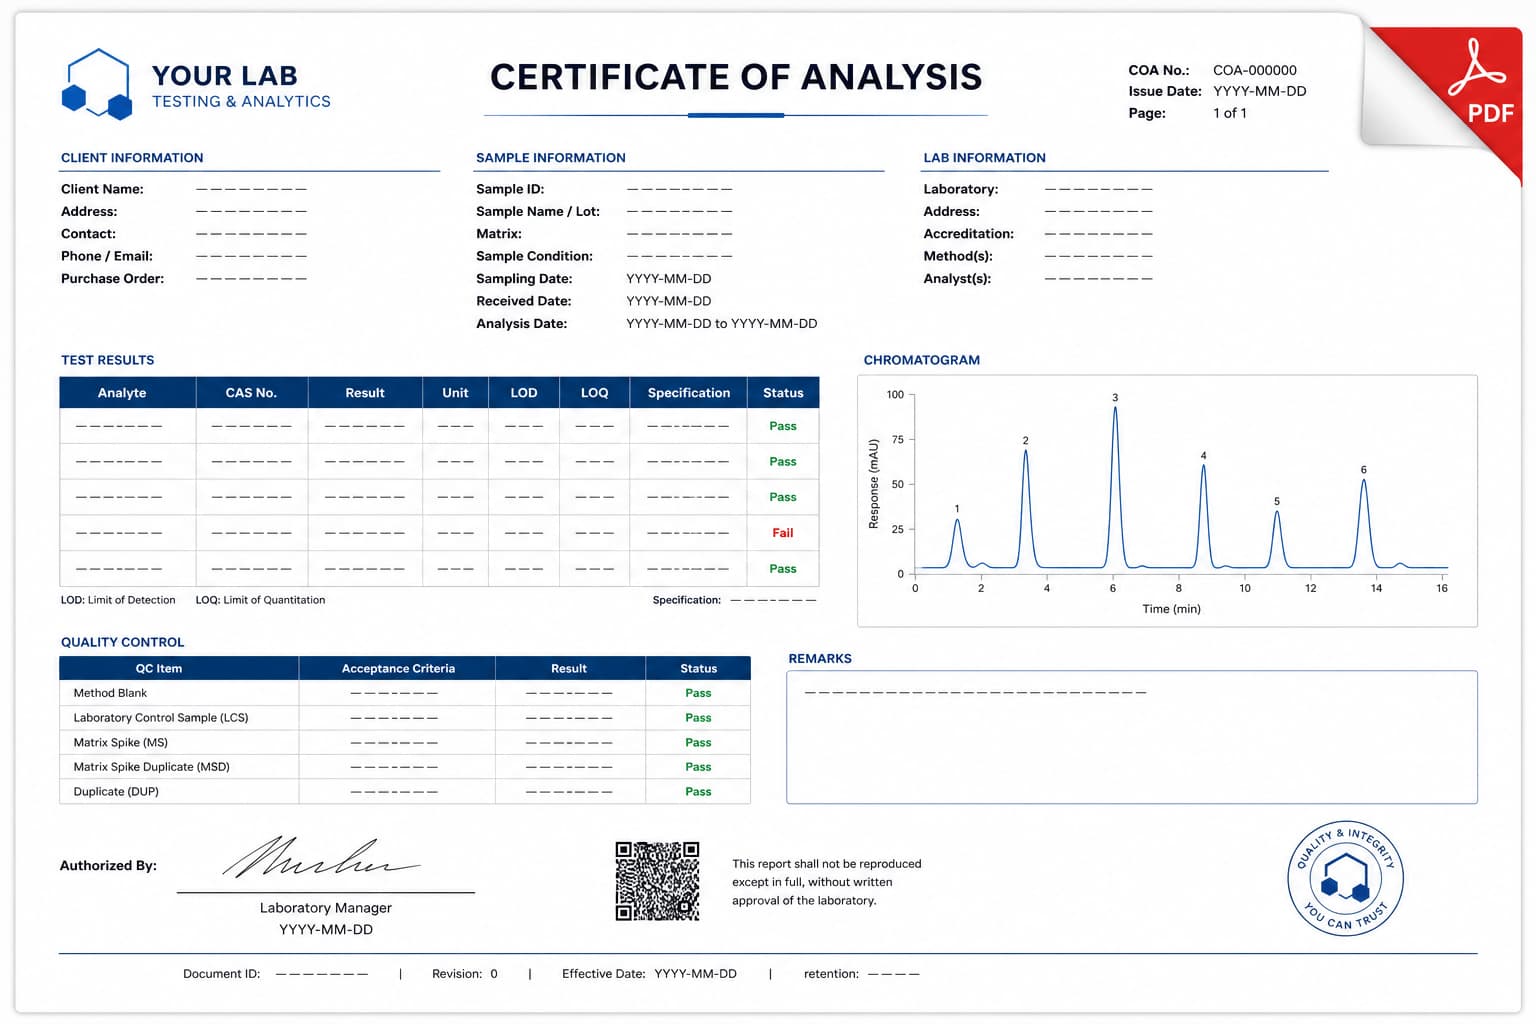Click the Matrix label
The width and height of the screenshot is (1536, 1024).
tap(499, 234)
